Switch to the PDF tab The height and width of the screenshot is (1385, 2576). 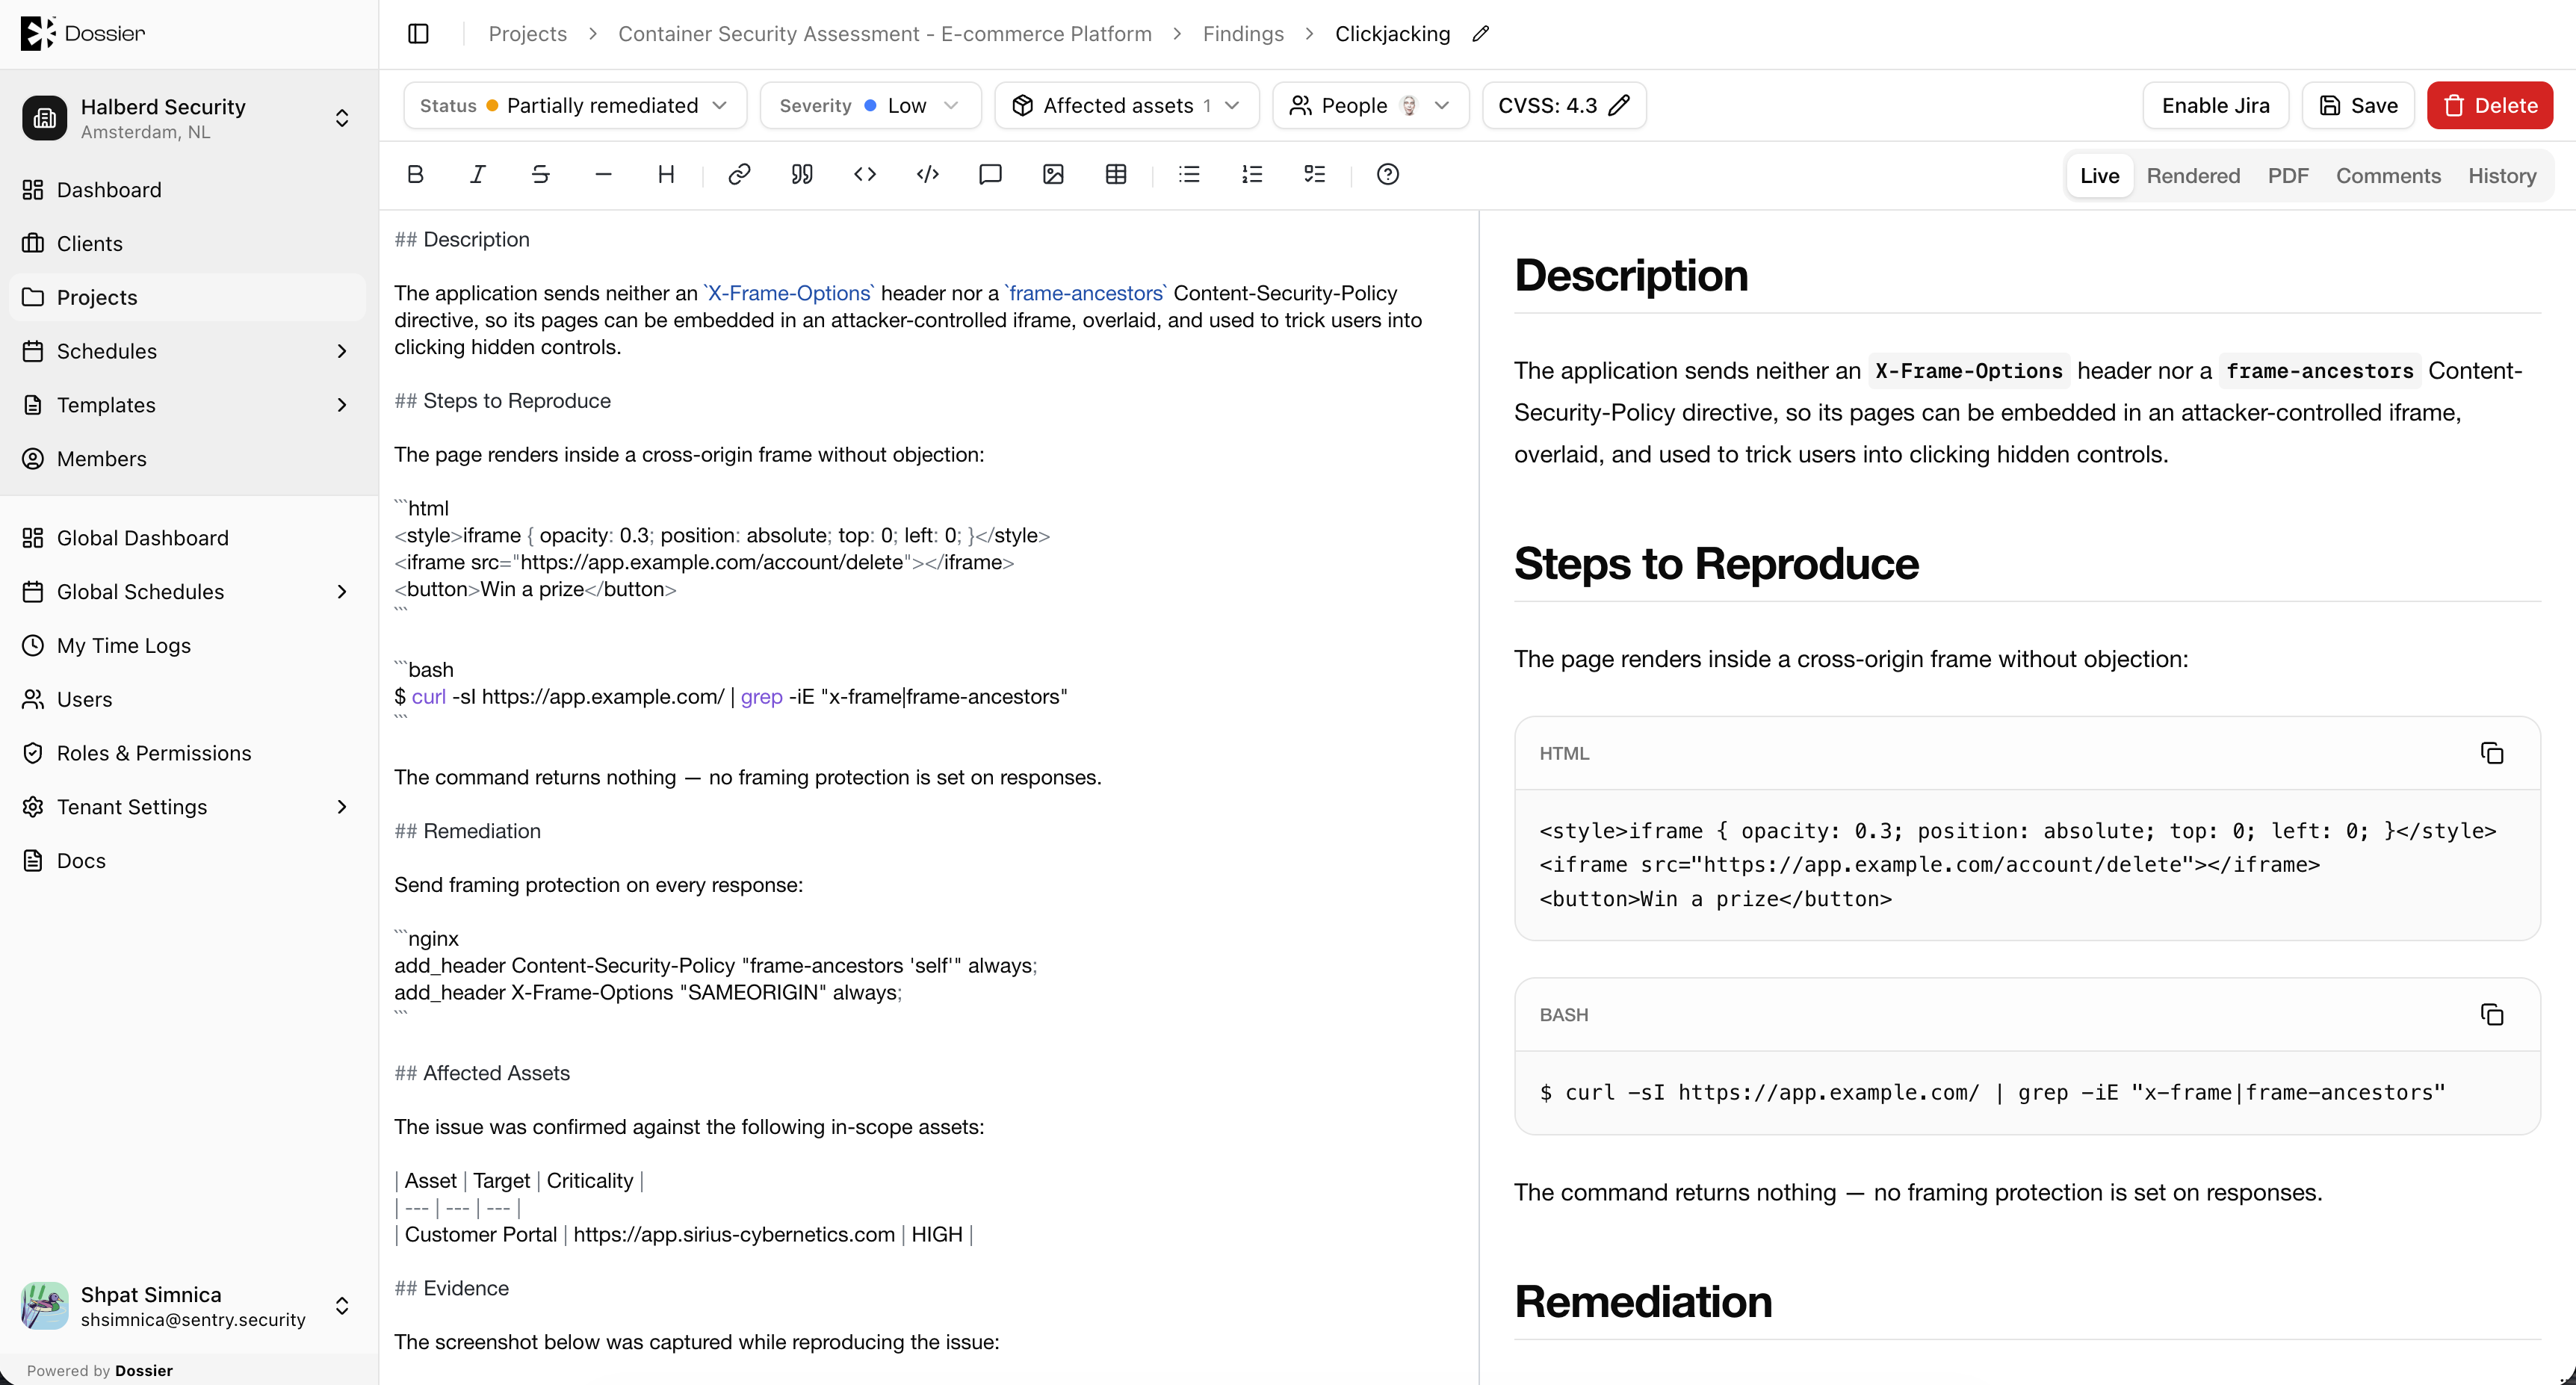2288,176
